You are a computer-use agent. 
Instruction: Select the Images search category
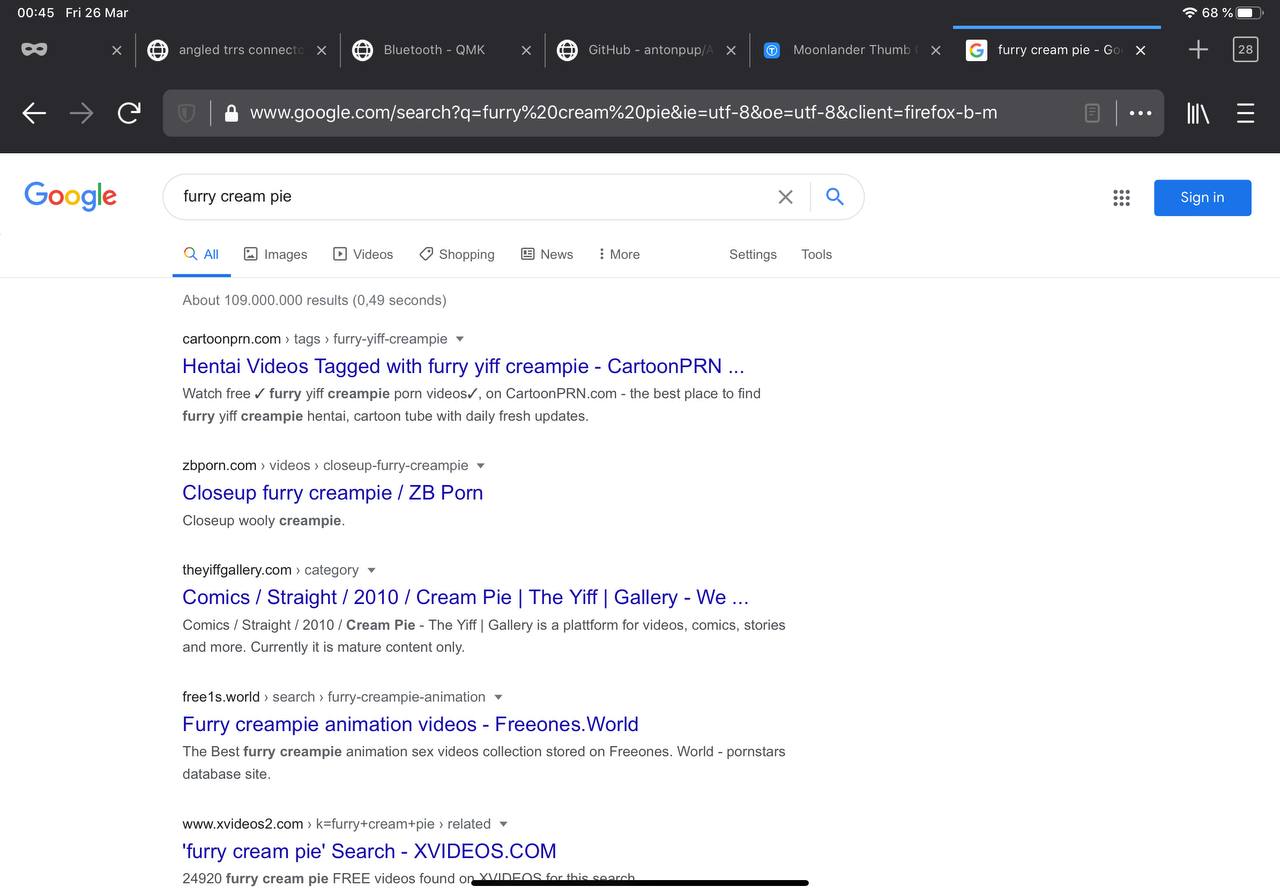pyautogui.click(x=275, y=254)
